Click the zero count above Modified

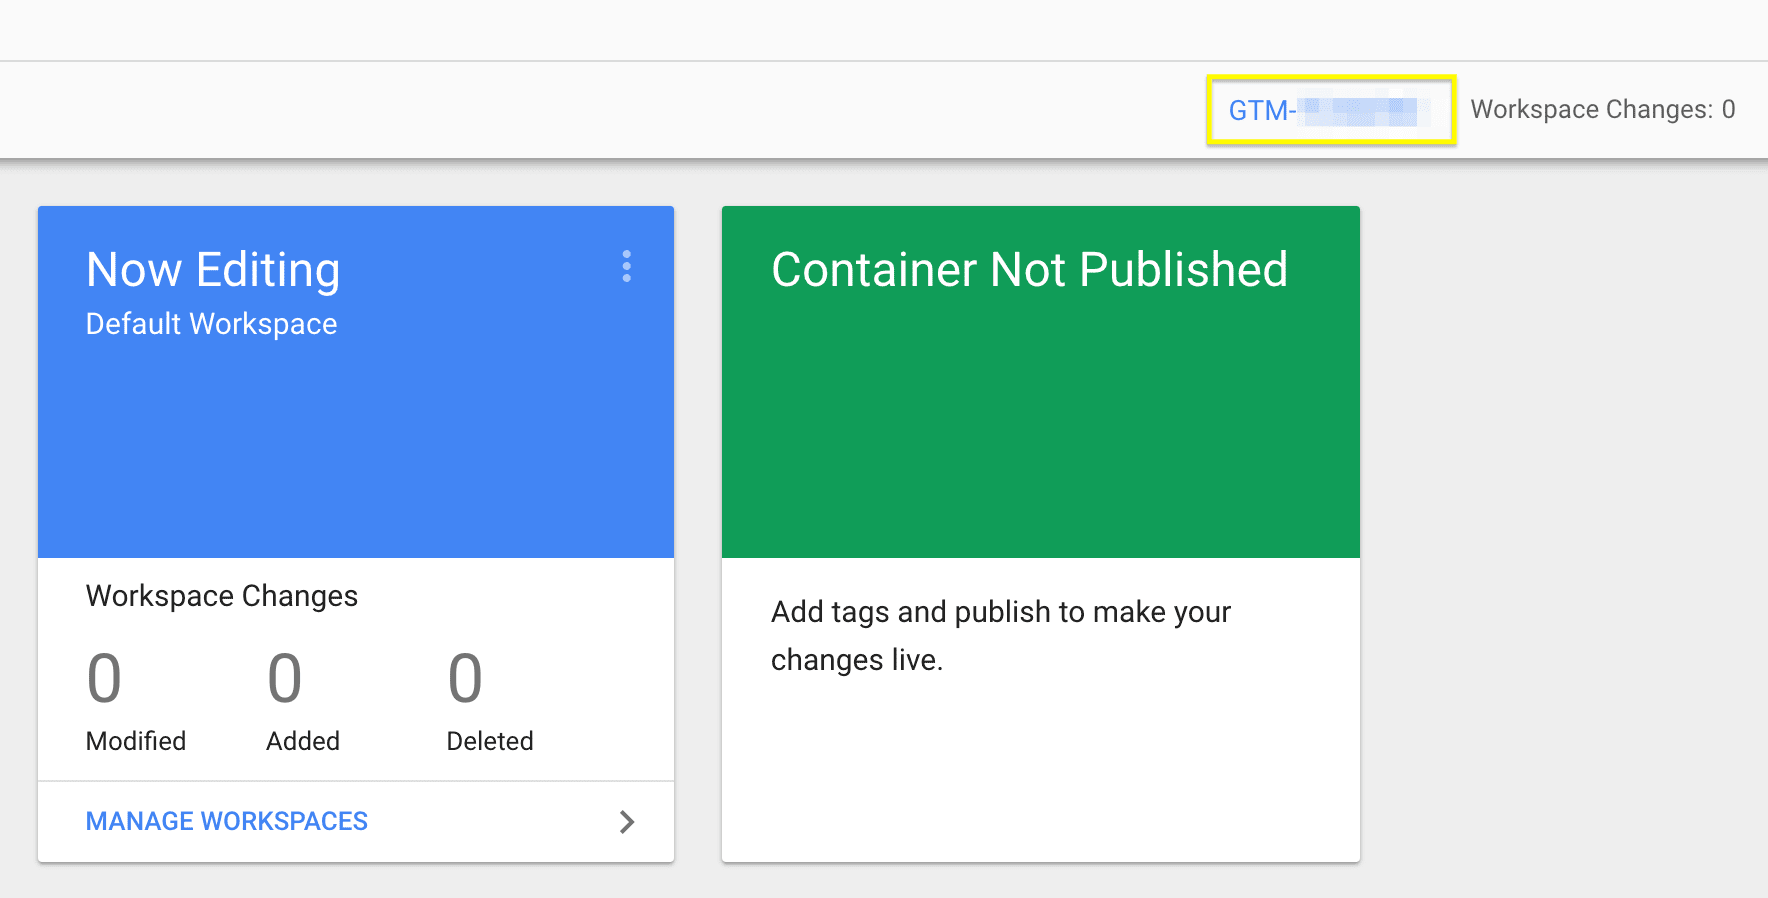click(x=104, y=678)
